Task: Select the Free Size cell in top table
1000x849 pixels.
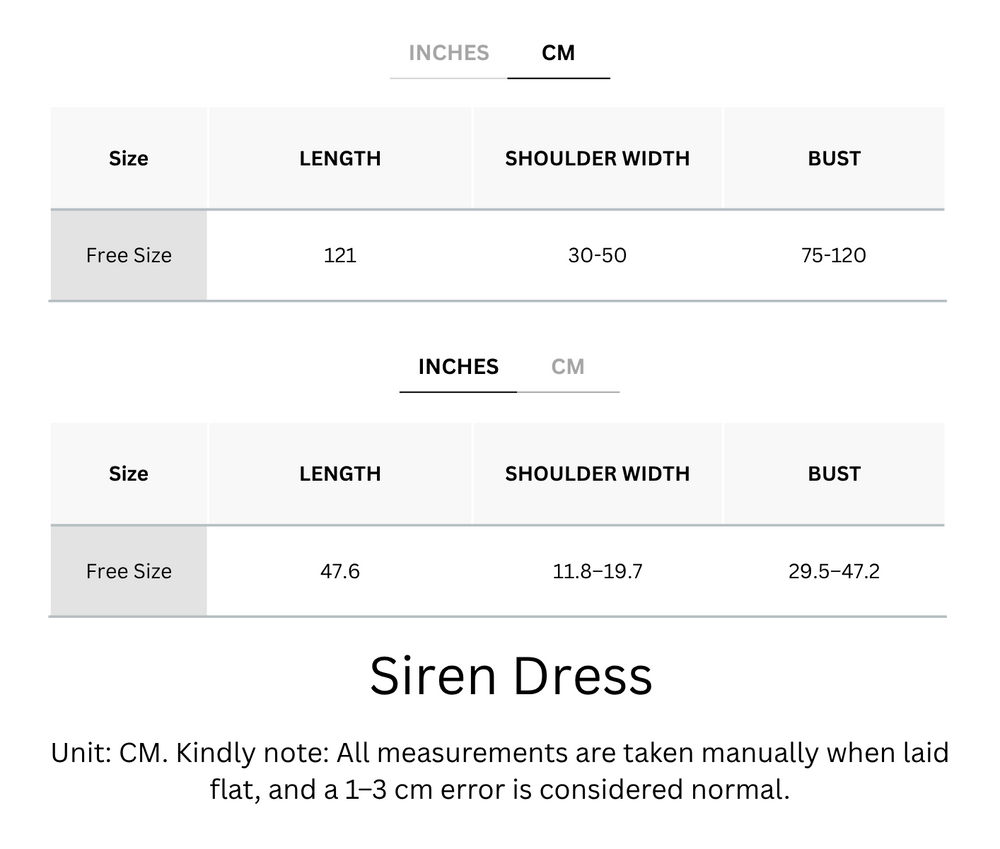Action: 128,255
